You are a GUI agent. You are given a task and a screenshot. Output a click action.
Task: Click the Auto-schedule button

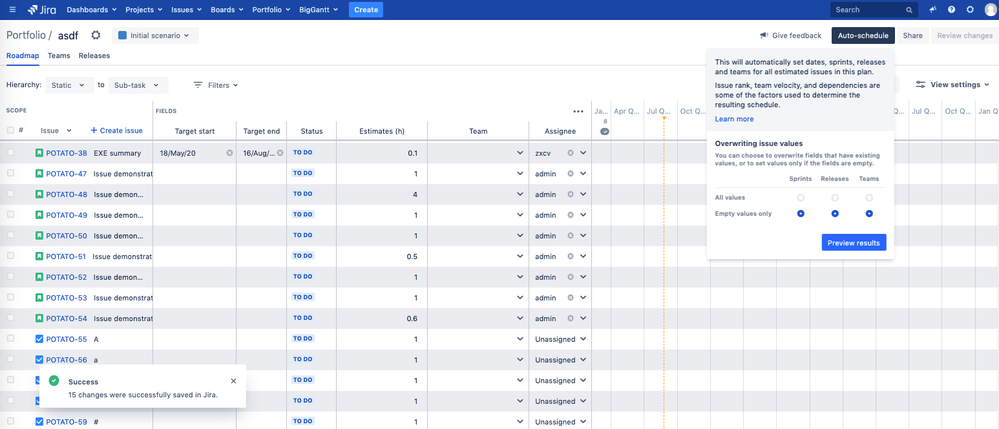point(863,36)
